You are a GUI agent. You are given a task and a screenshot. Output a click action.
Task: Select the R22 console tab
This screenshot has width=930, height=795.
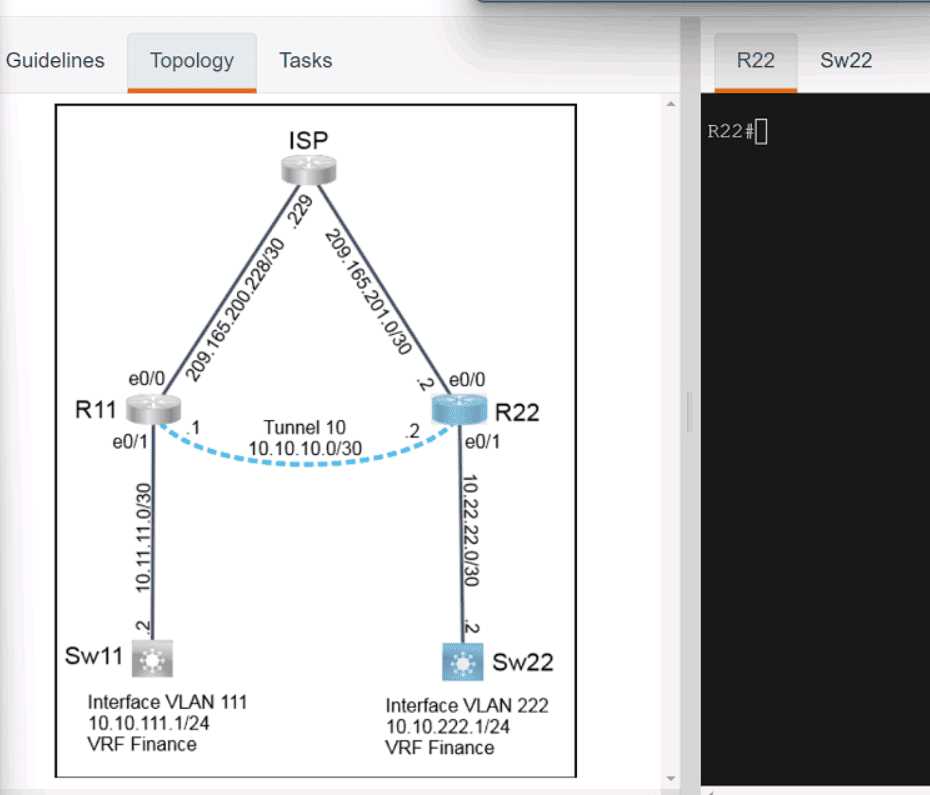755,60
